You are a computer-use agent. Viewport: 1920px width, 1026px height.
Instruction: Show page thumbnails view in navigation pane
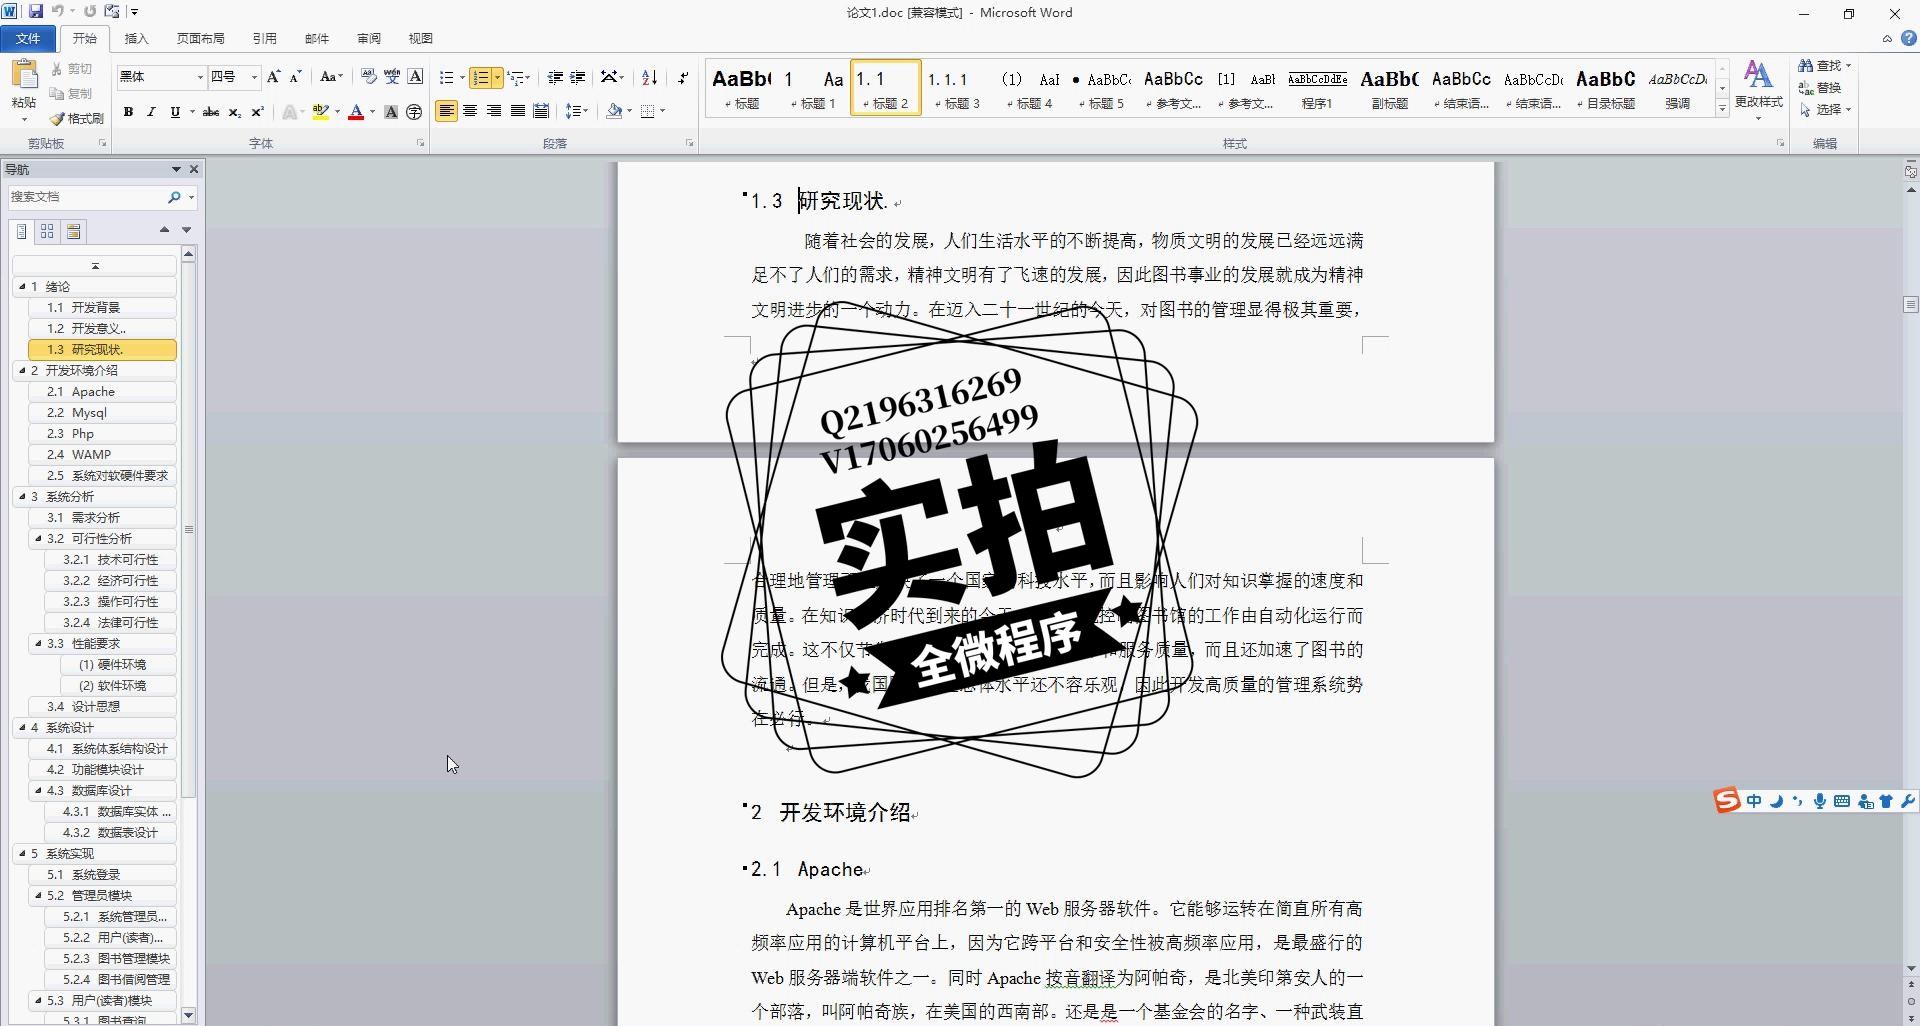[x=47, y=231]
